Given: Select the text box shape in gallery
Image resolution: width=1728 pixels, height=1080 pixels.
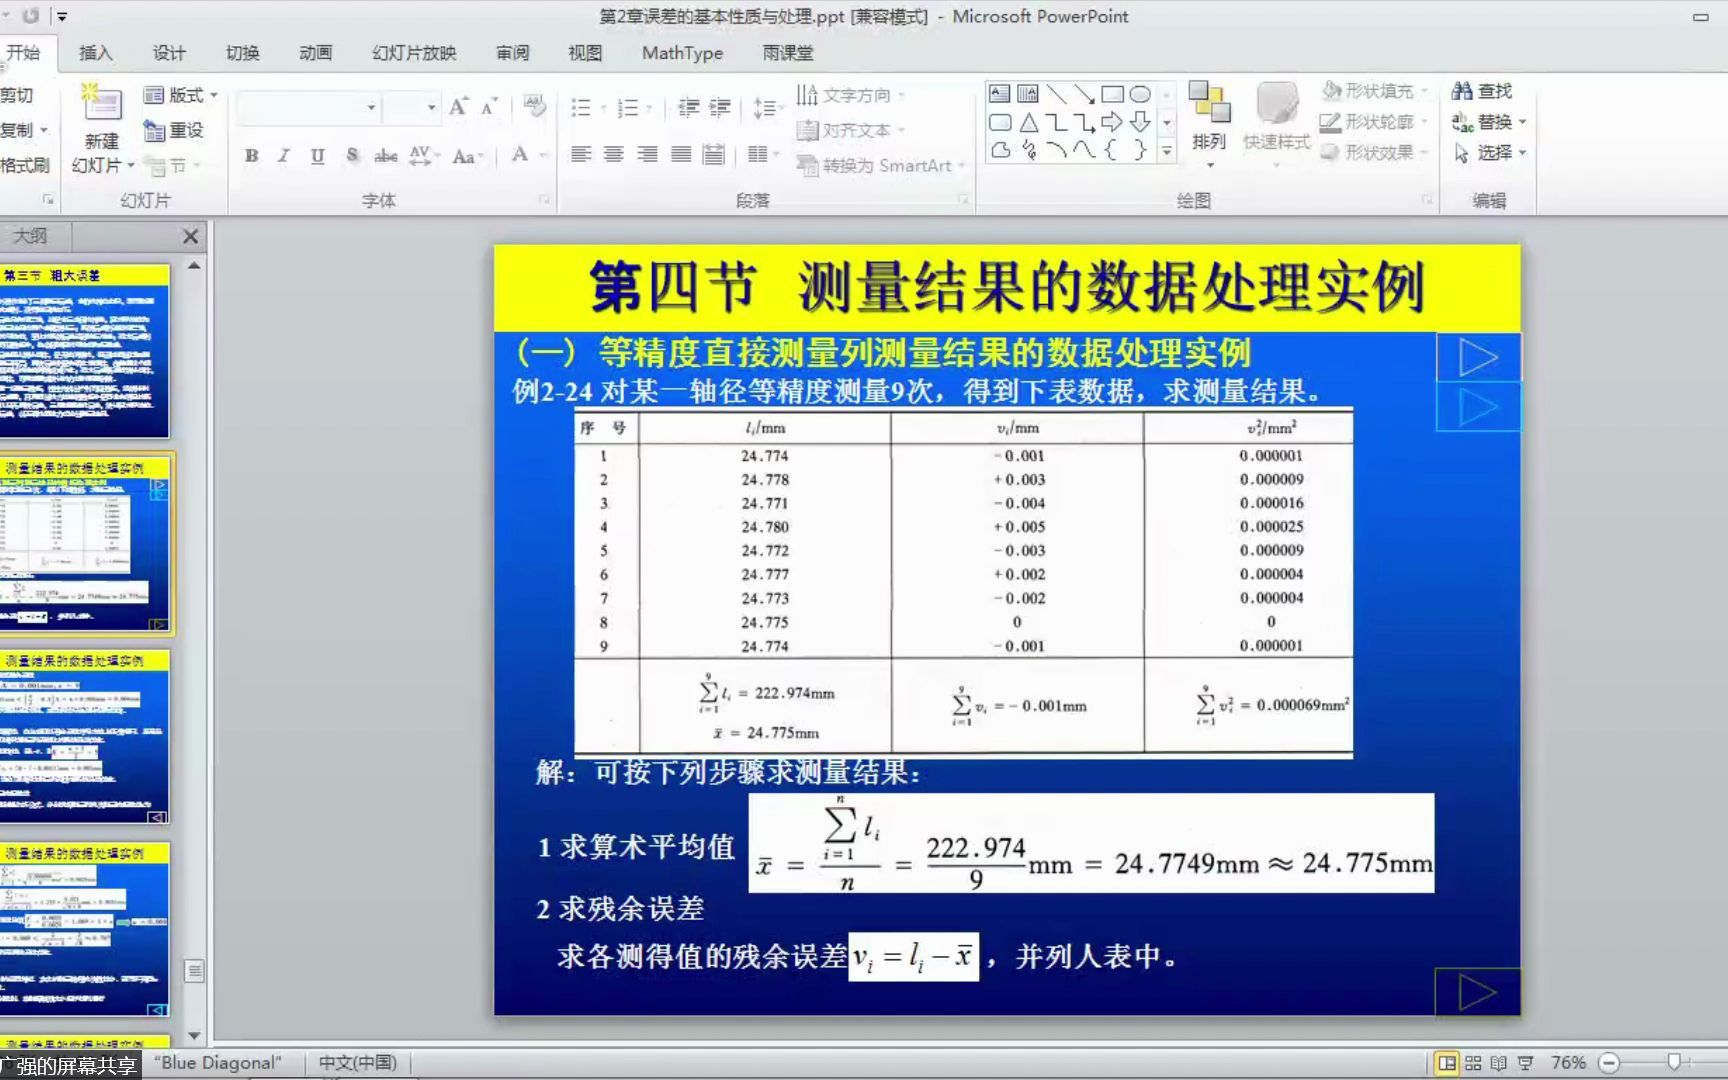Looking at the screenshot, I should pyautogui.click(x=999, y=94).
